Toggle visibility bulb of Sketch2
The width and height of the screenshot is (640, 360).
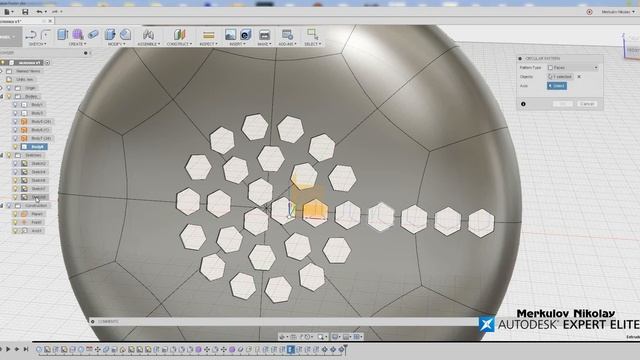tap(16, 164)
